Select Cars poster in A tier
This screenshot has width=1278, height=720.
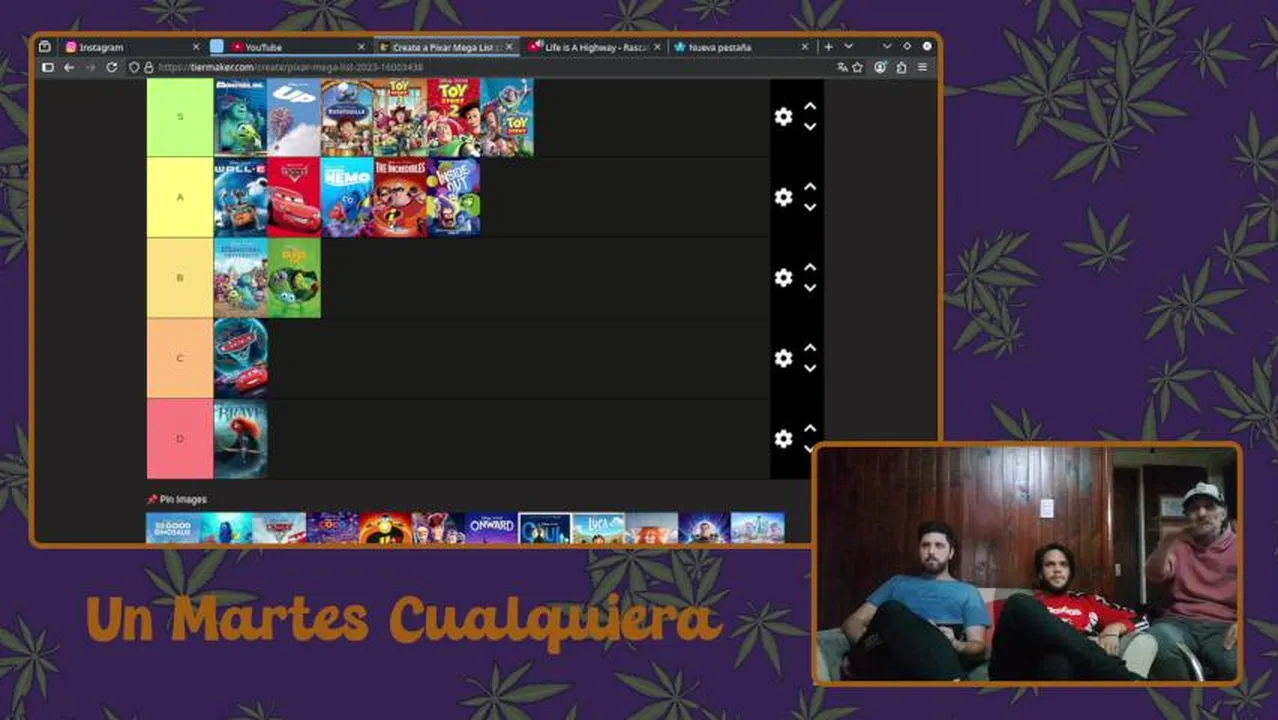click(x=294, y=197)
